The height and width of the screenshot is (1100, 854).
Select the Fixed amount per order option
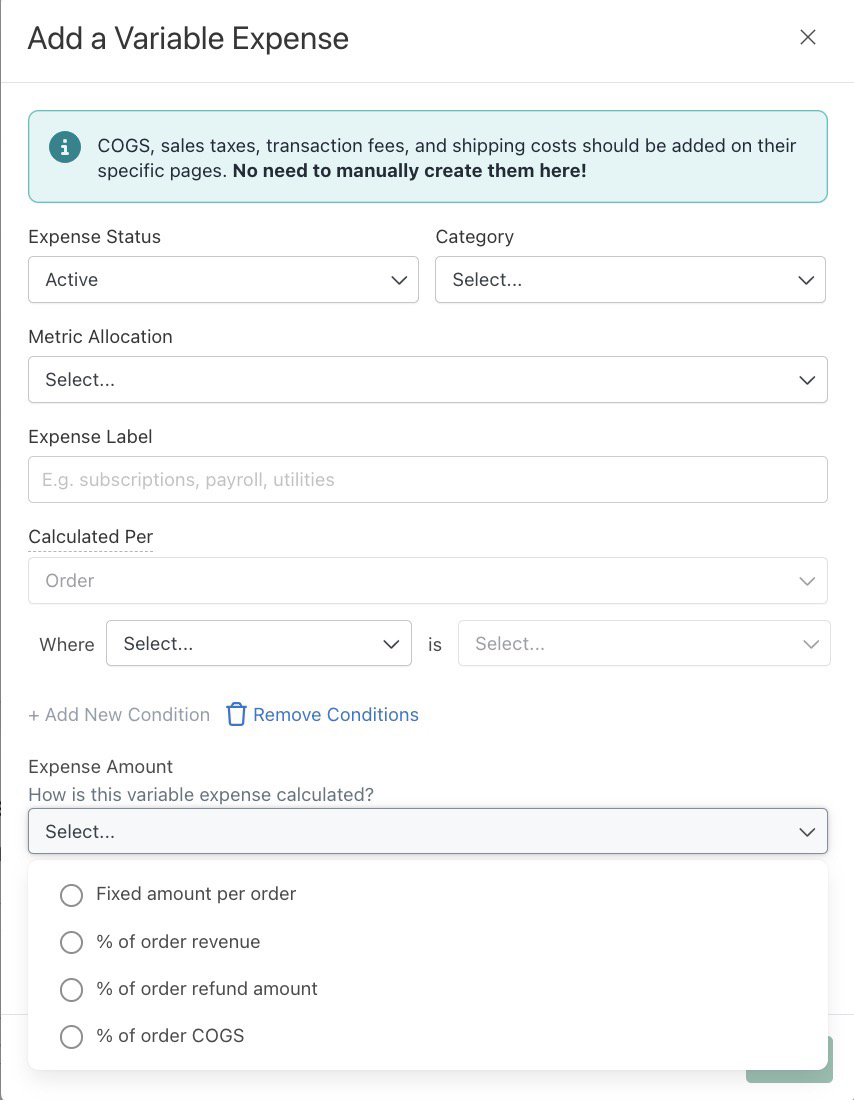tap(178, 894)
